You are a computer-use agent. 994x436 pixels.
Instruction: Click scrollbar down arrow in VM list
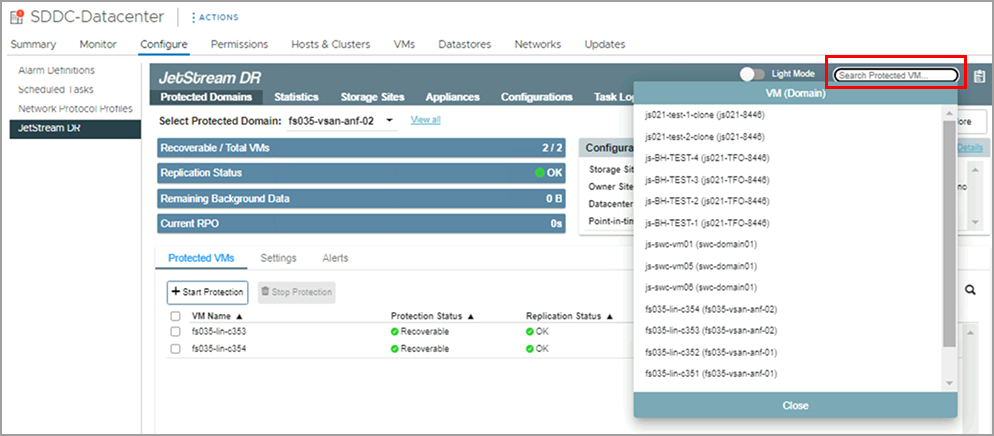click(949, 384)
